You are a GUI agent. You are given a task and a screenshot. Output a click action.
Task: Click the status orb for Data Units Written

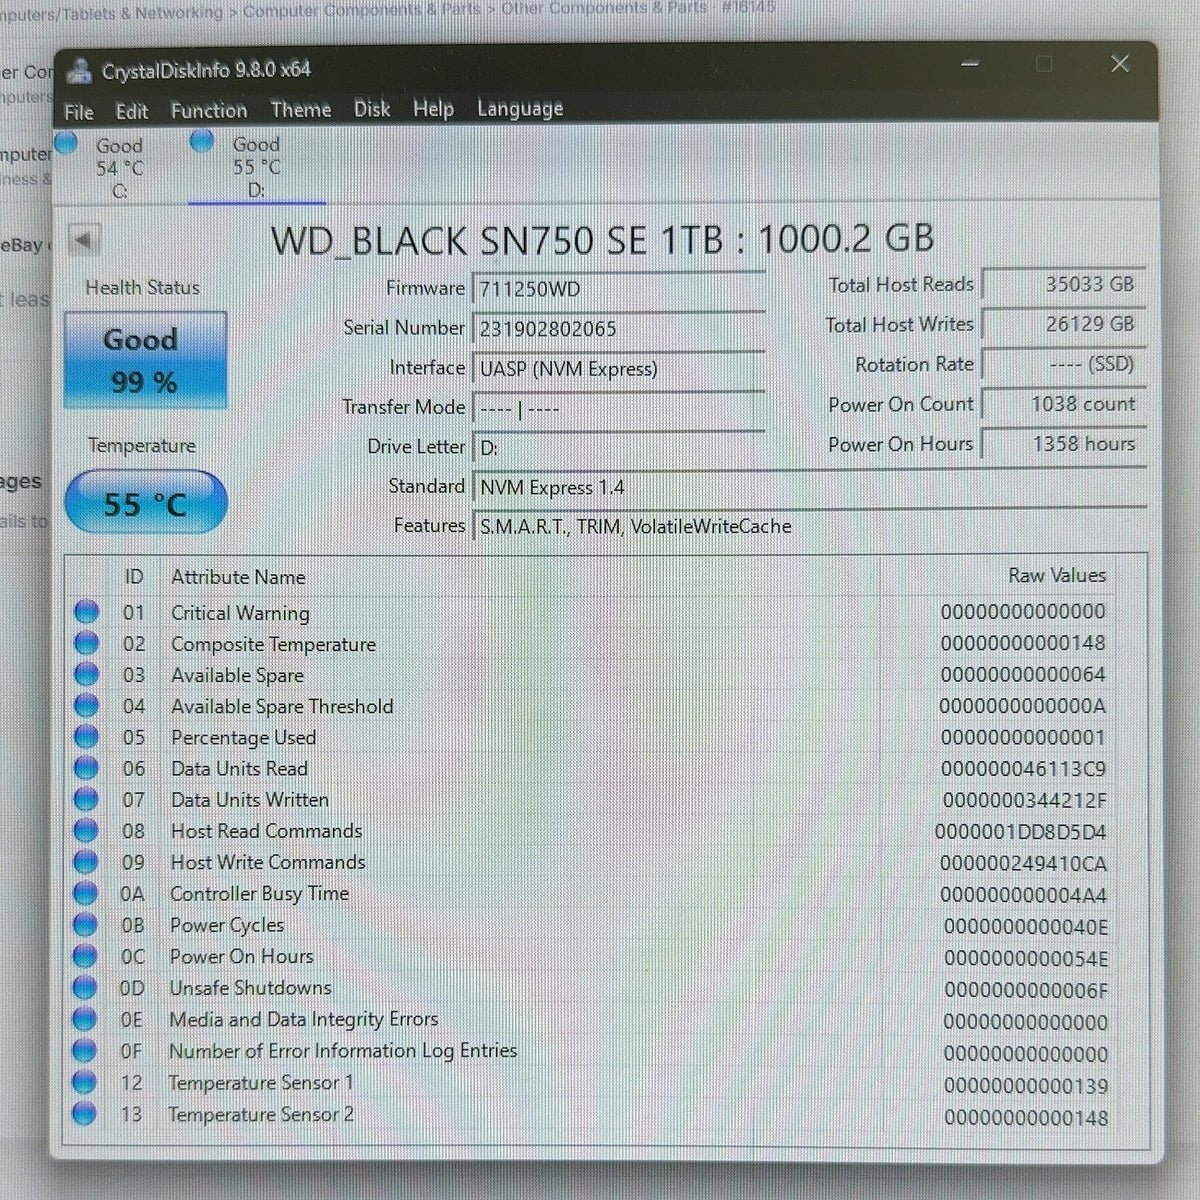click(87, 799)
